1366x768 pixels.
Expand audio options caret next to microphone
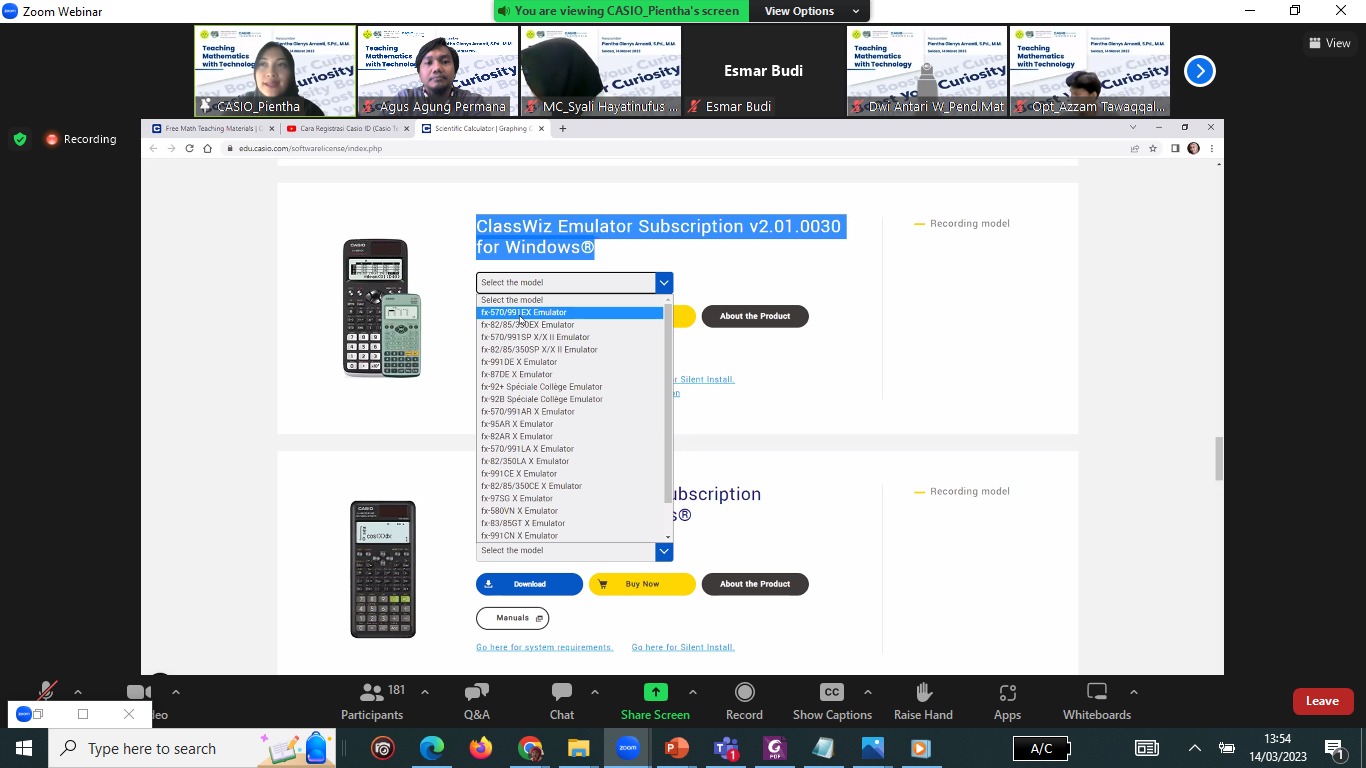78,692
